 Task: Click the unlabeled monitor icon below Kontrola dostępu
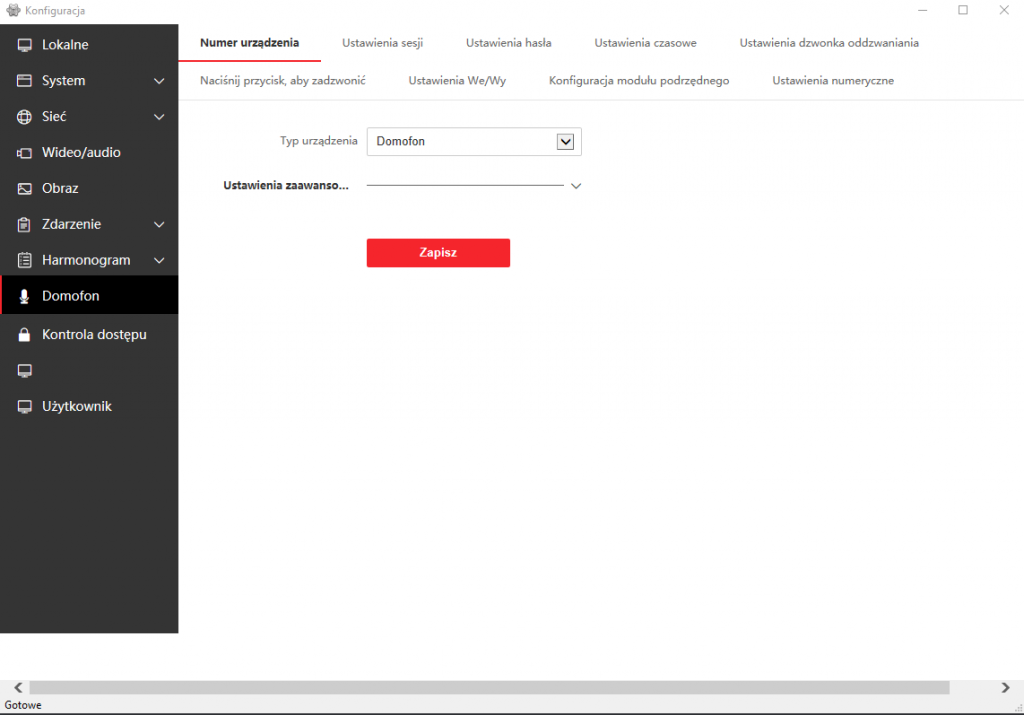click(22, 370)
